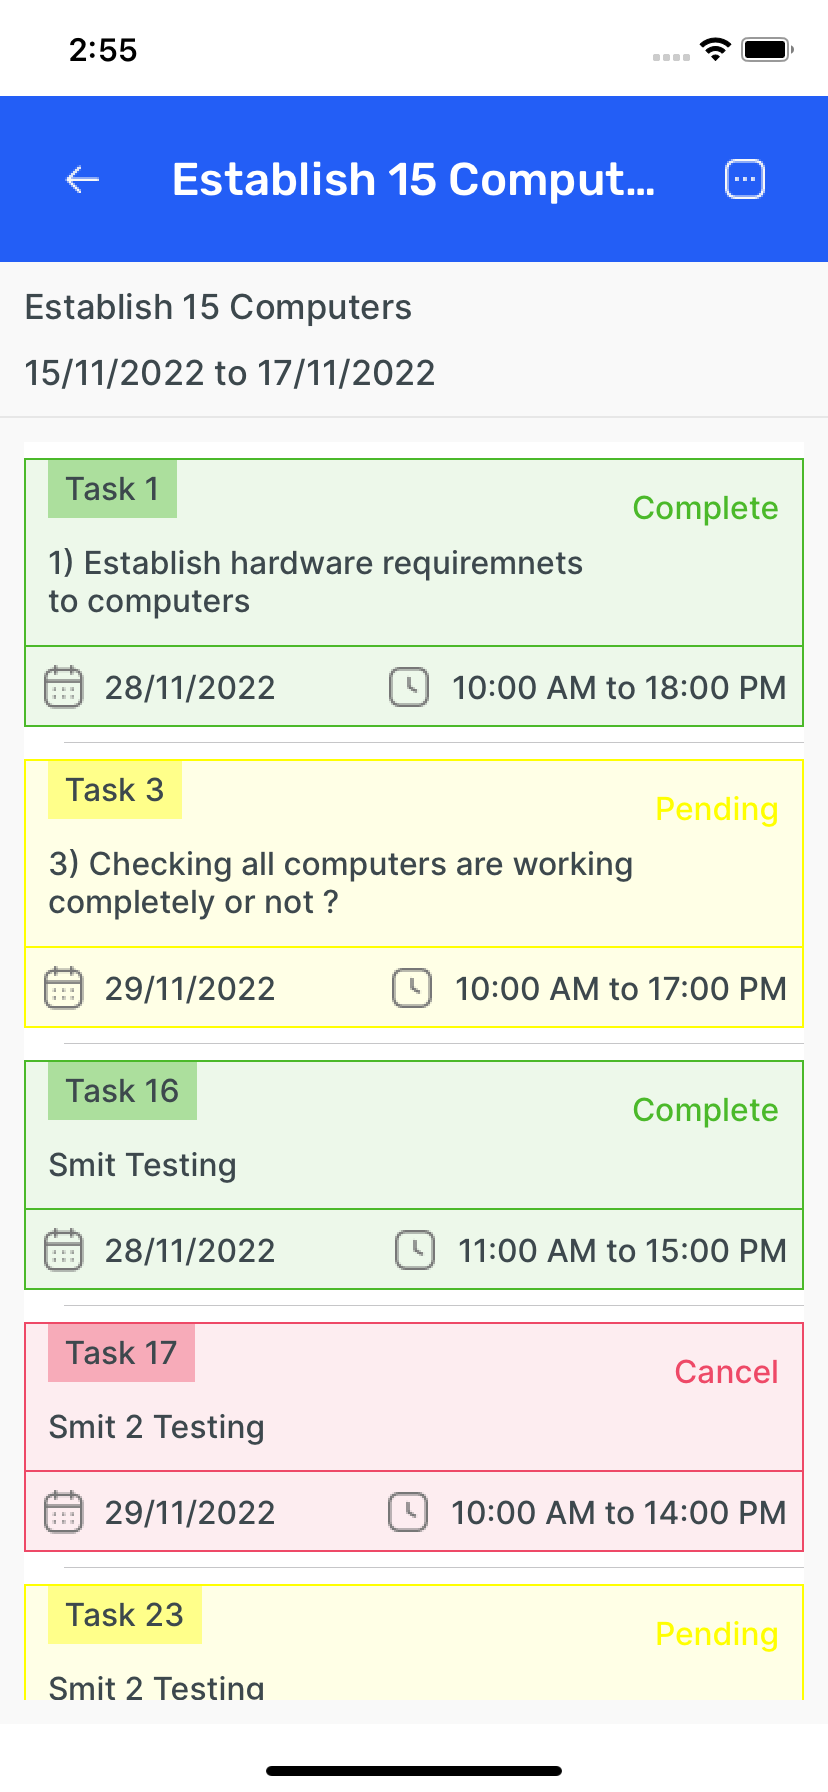Select the calendar icon in Task 16 card
Viewport: 828px width, 1792px height.
(64, 1251)
